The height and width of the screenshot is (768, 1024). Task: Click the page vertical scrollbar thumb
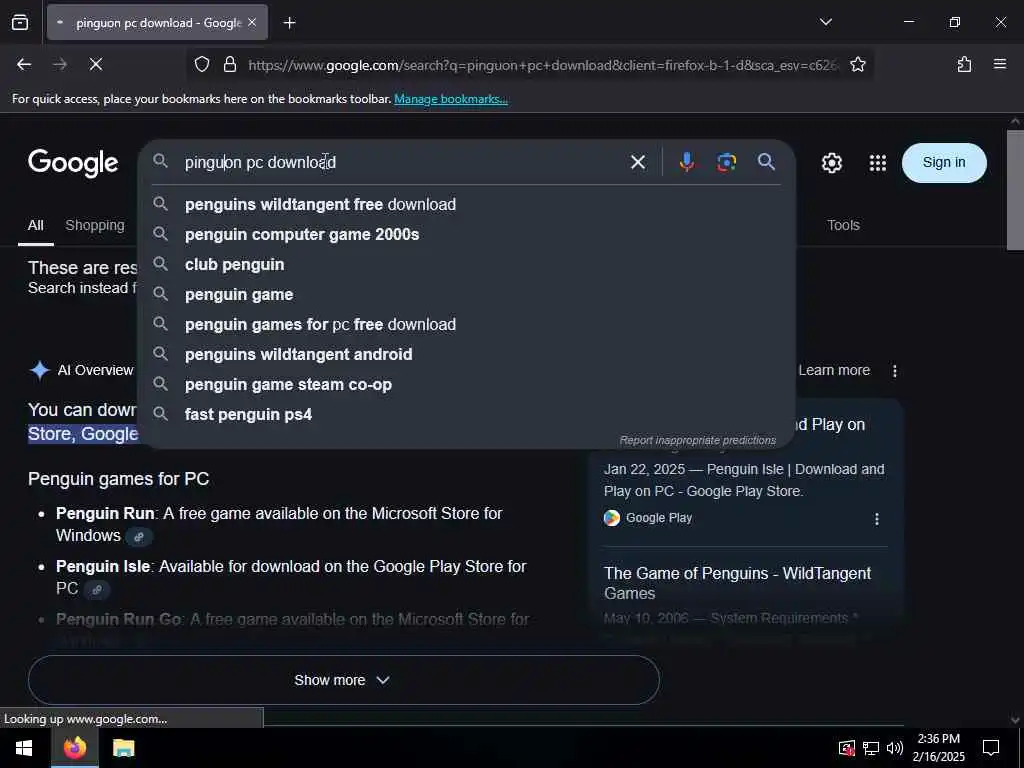click(1015, 189)
